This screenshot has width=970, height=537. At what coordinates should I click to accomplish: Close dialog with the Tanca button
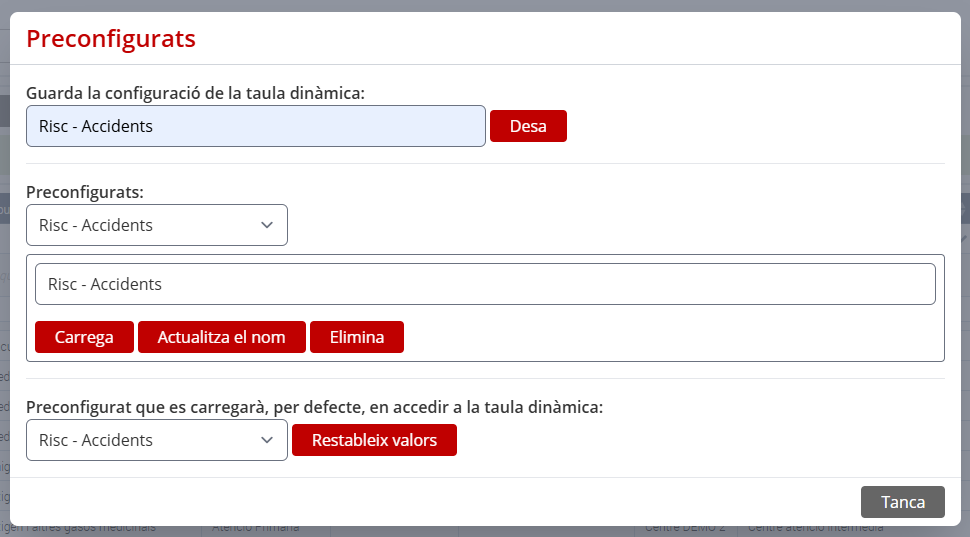[903, 502]
